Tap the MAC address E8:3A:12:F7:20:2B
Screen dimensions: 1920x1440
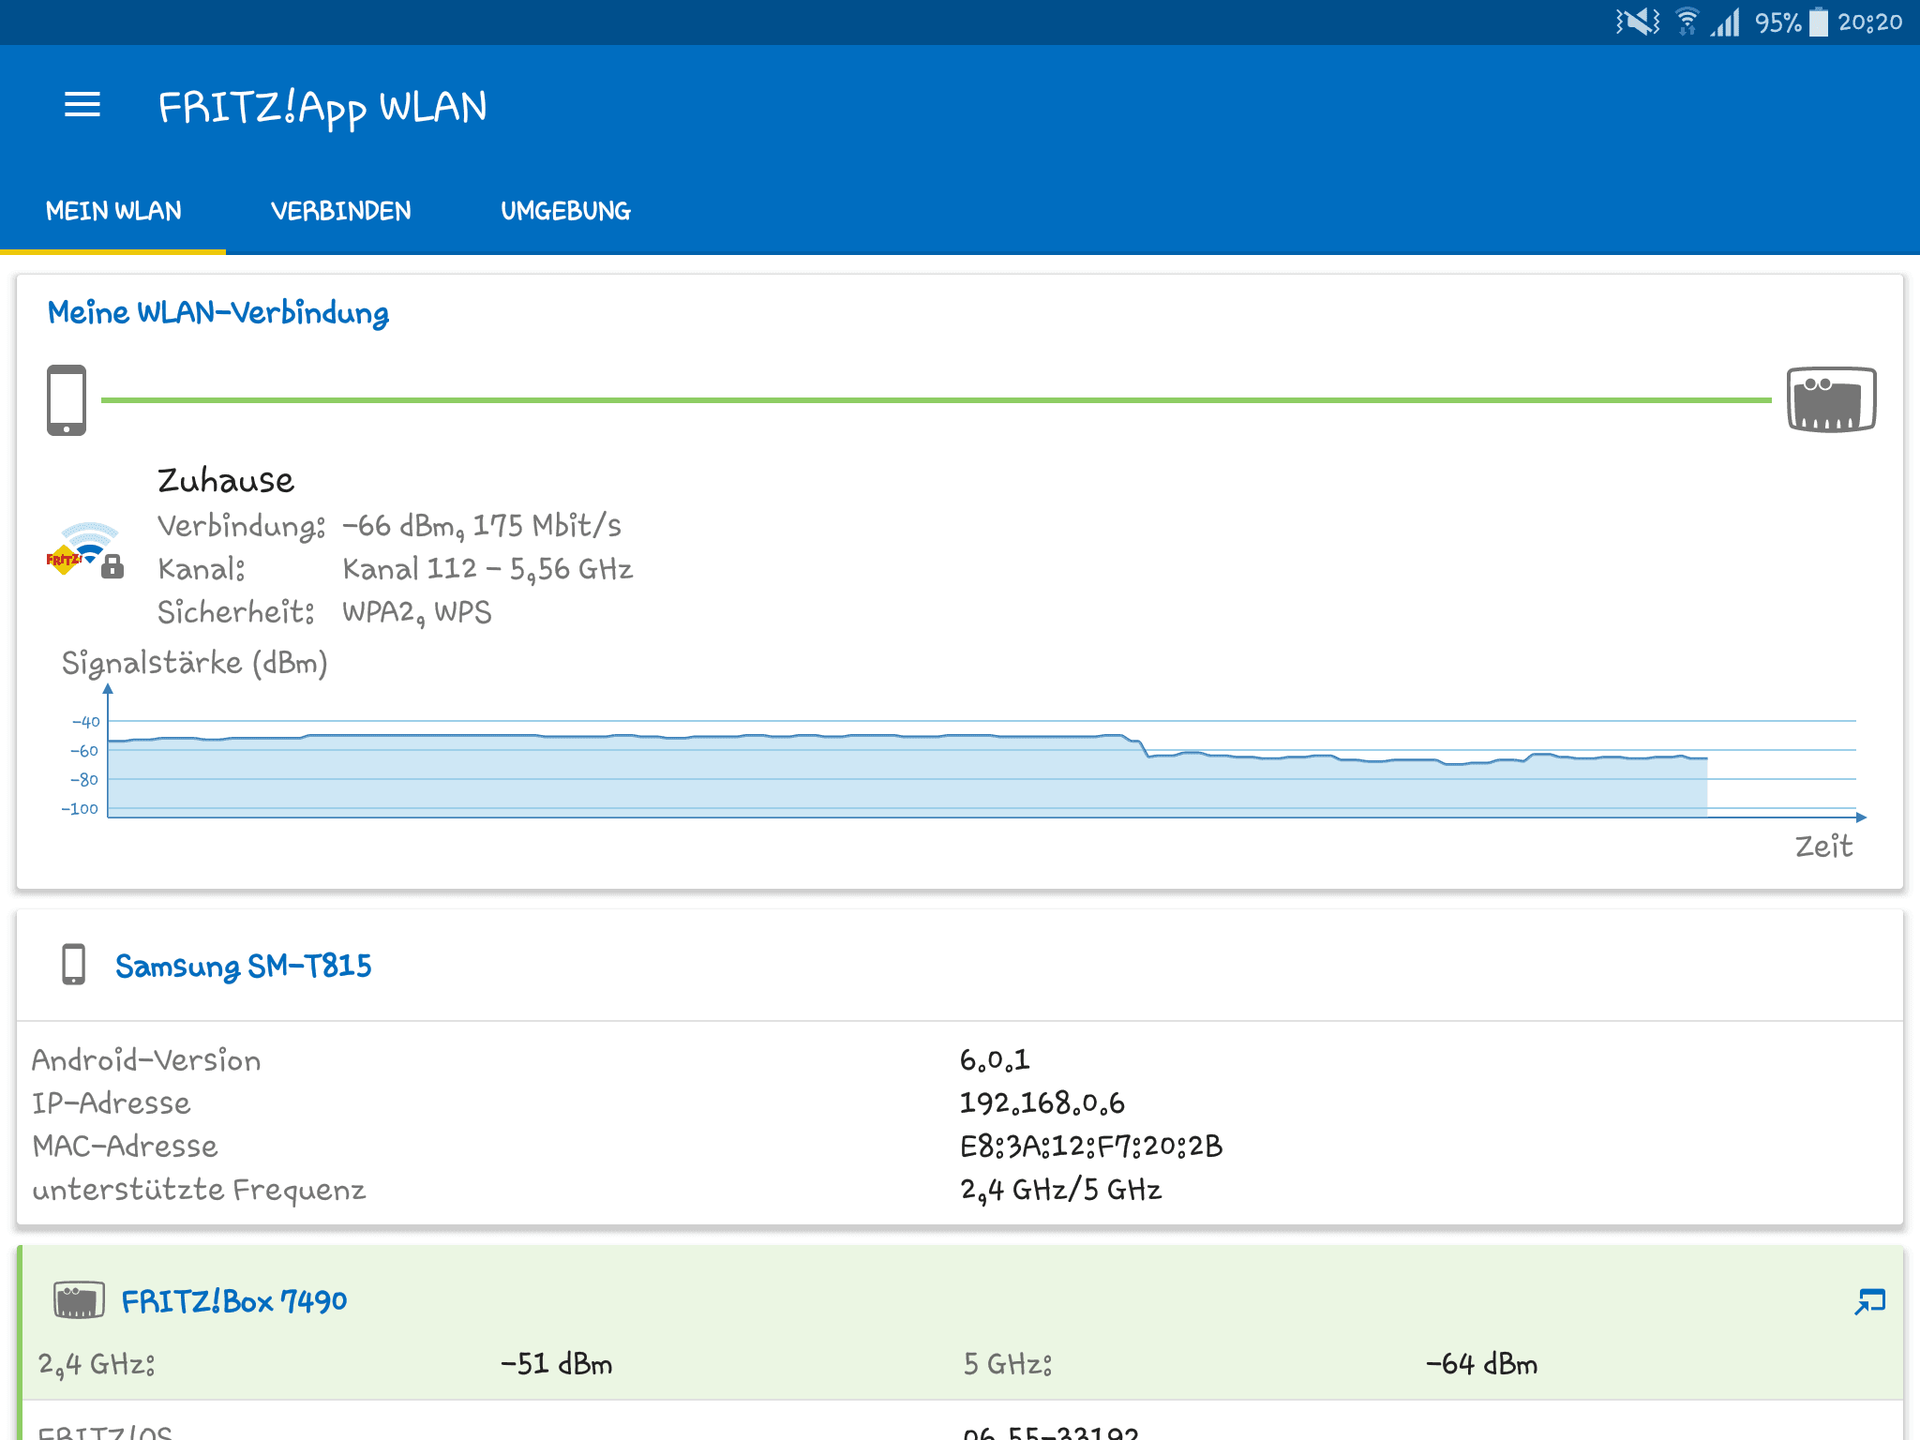[1091, 1146]
